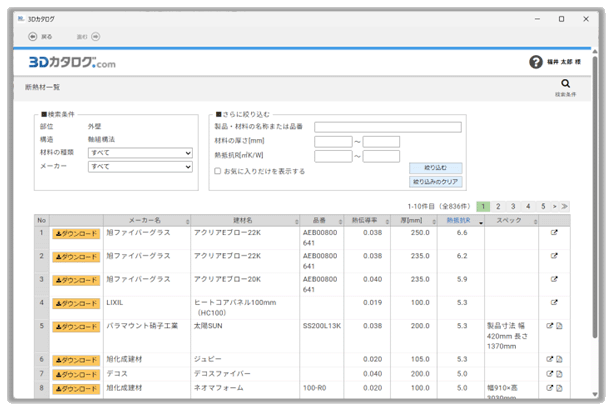Image resolution: width=612 pixels, height=410 pixels.
Task: Jump to last page with ≫ button
Action: (564, 207)
